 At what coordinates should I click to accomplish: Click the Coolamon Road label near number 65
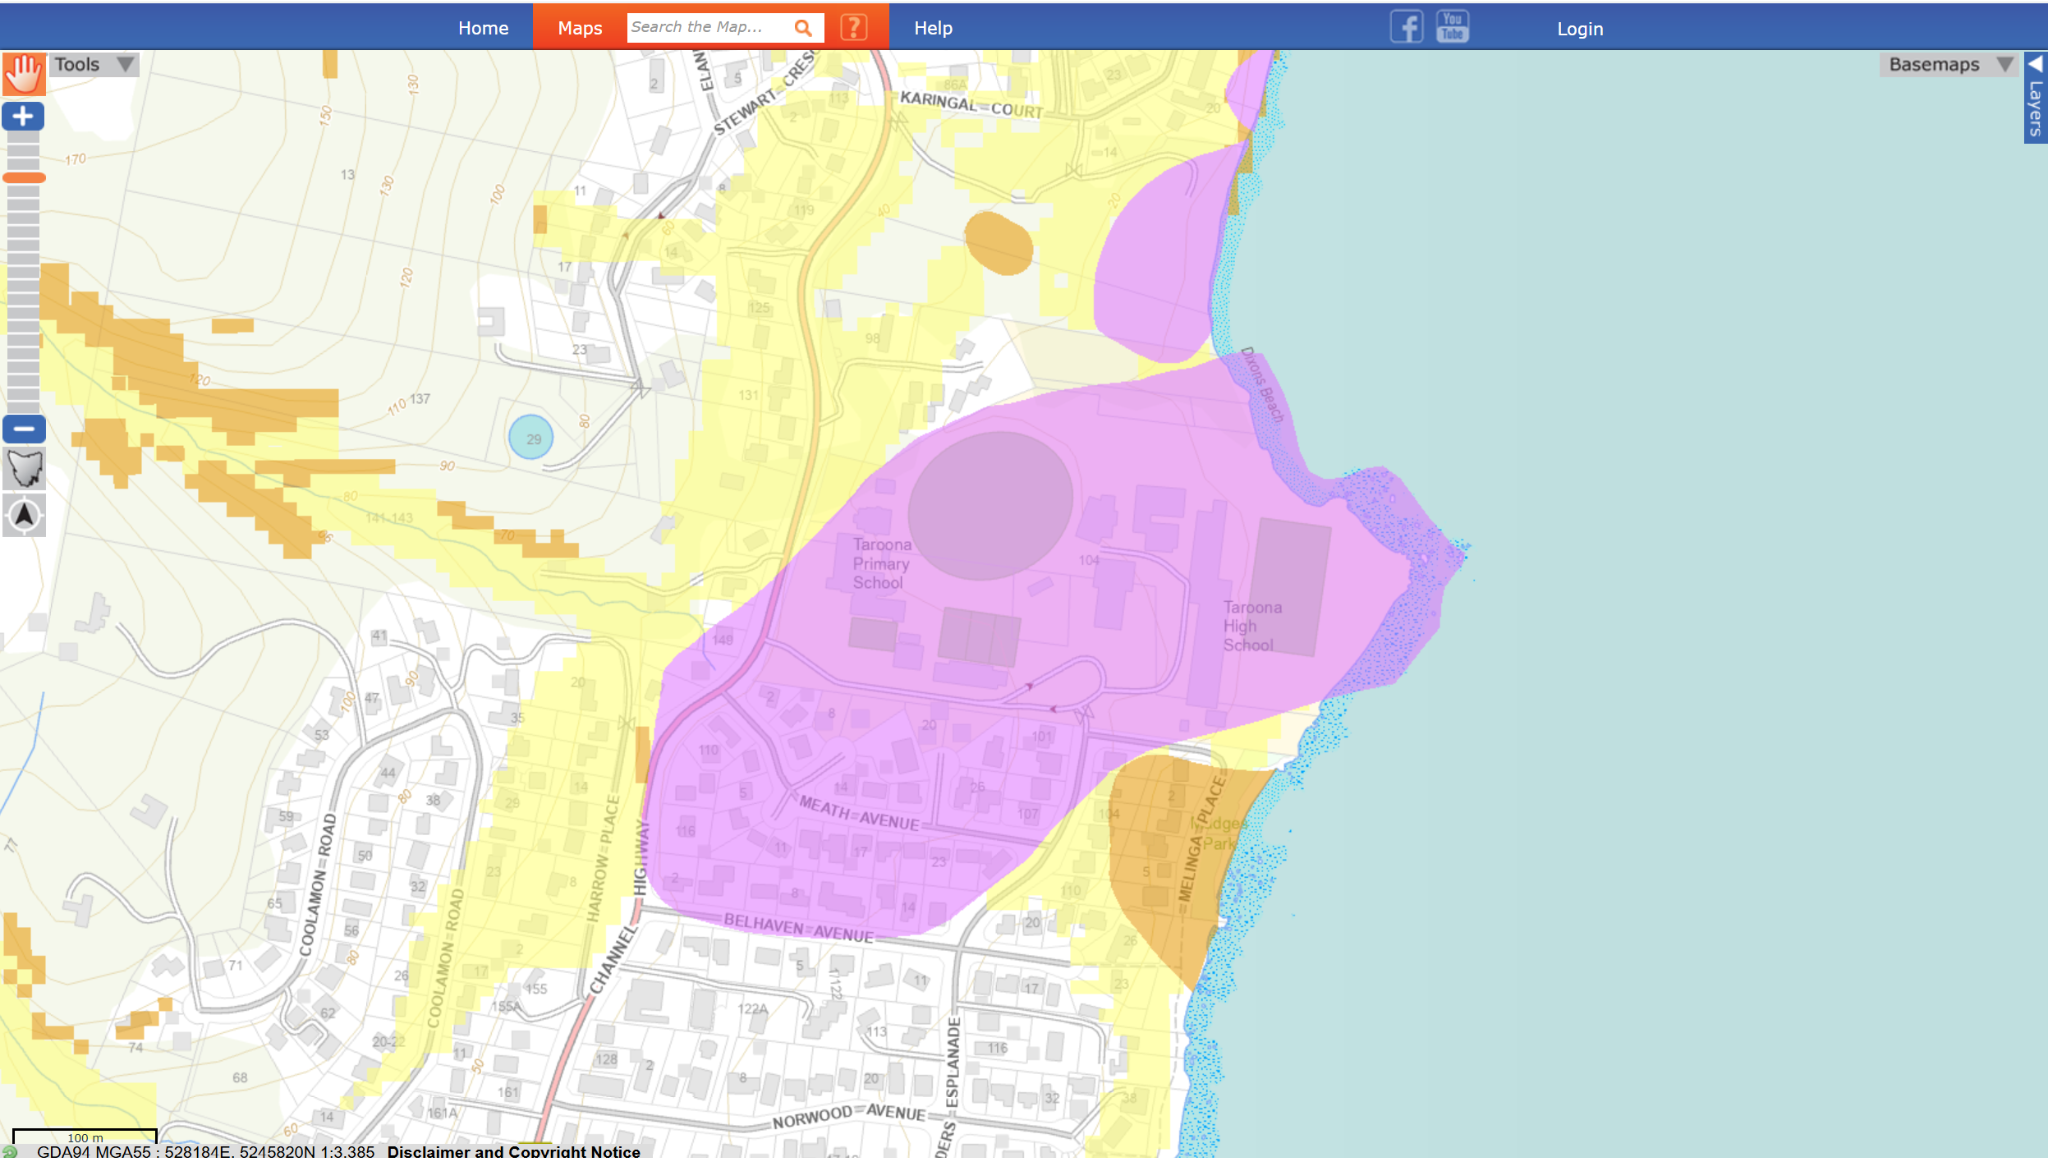tap(317, 885)
